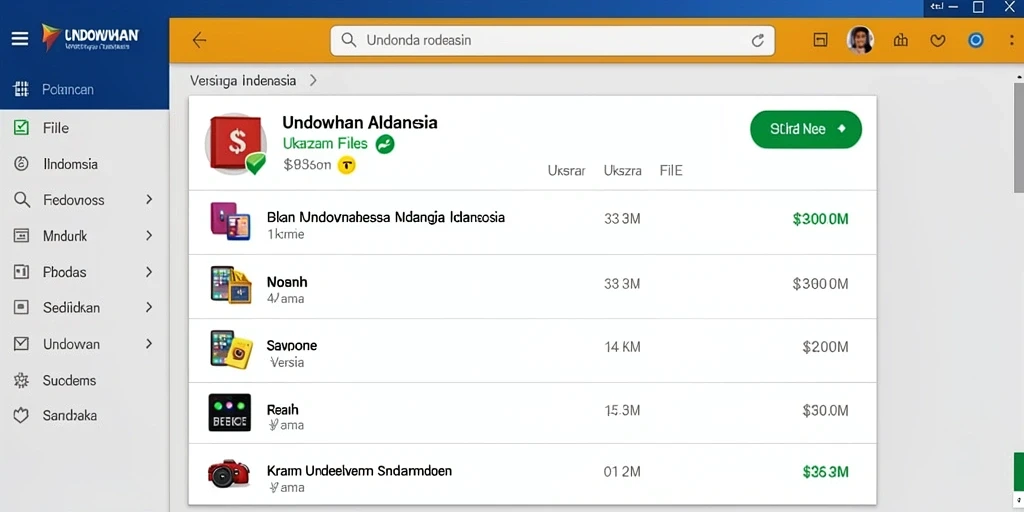
Task: Focus the Undonda rodeasin search field
Action: tap(552, 40)
